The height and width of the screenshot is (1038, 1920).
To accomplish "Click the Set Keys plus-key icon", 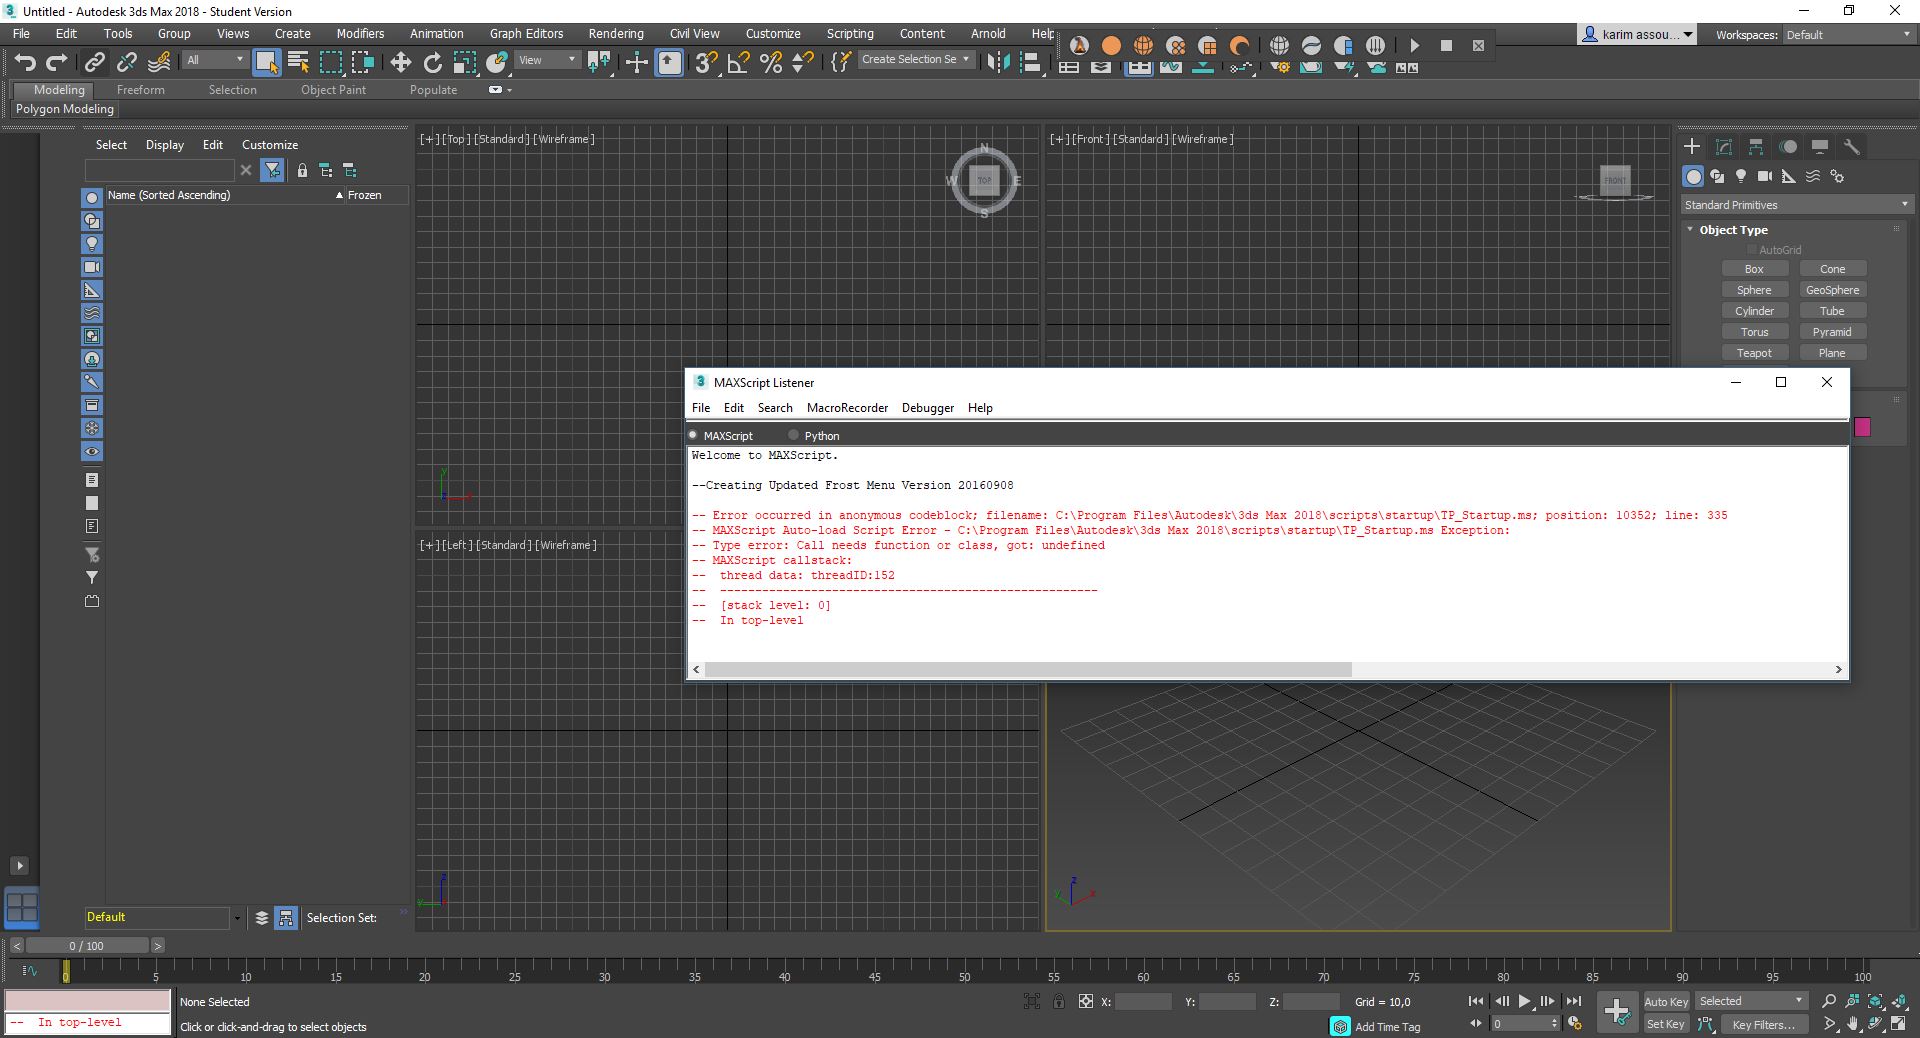I will (1617, 1012).
